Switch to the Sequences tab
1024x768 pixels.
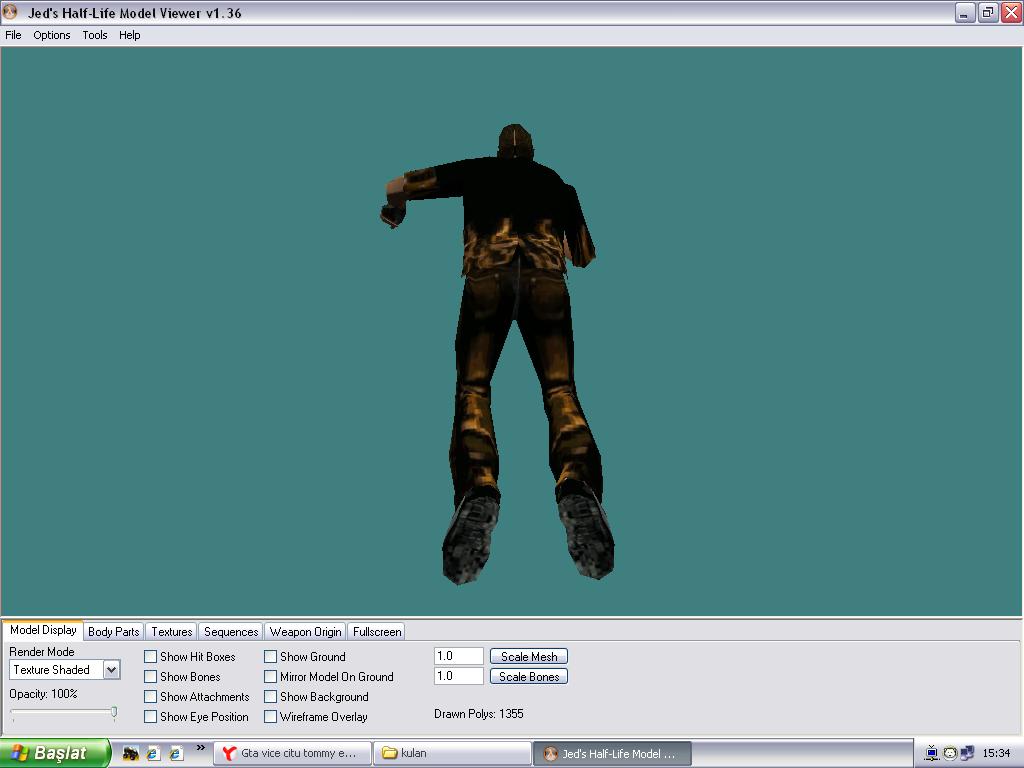pyautogui.click(x=231, y=632)
